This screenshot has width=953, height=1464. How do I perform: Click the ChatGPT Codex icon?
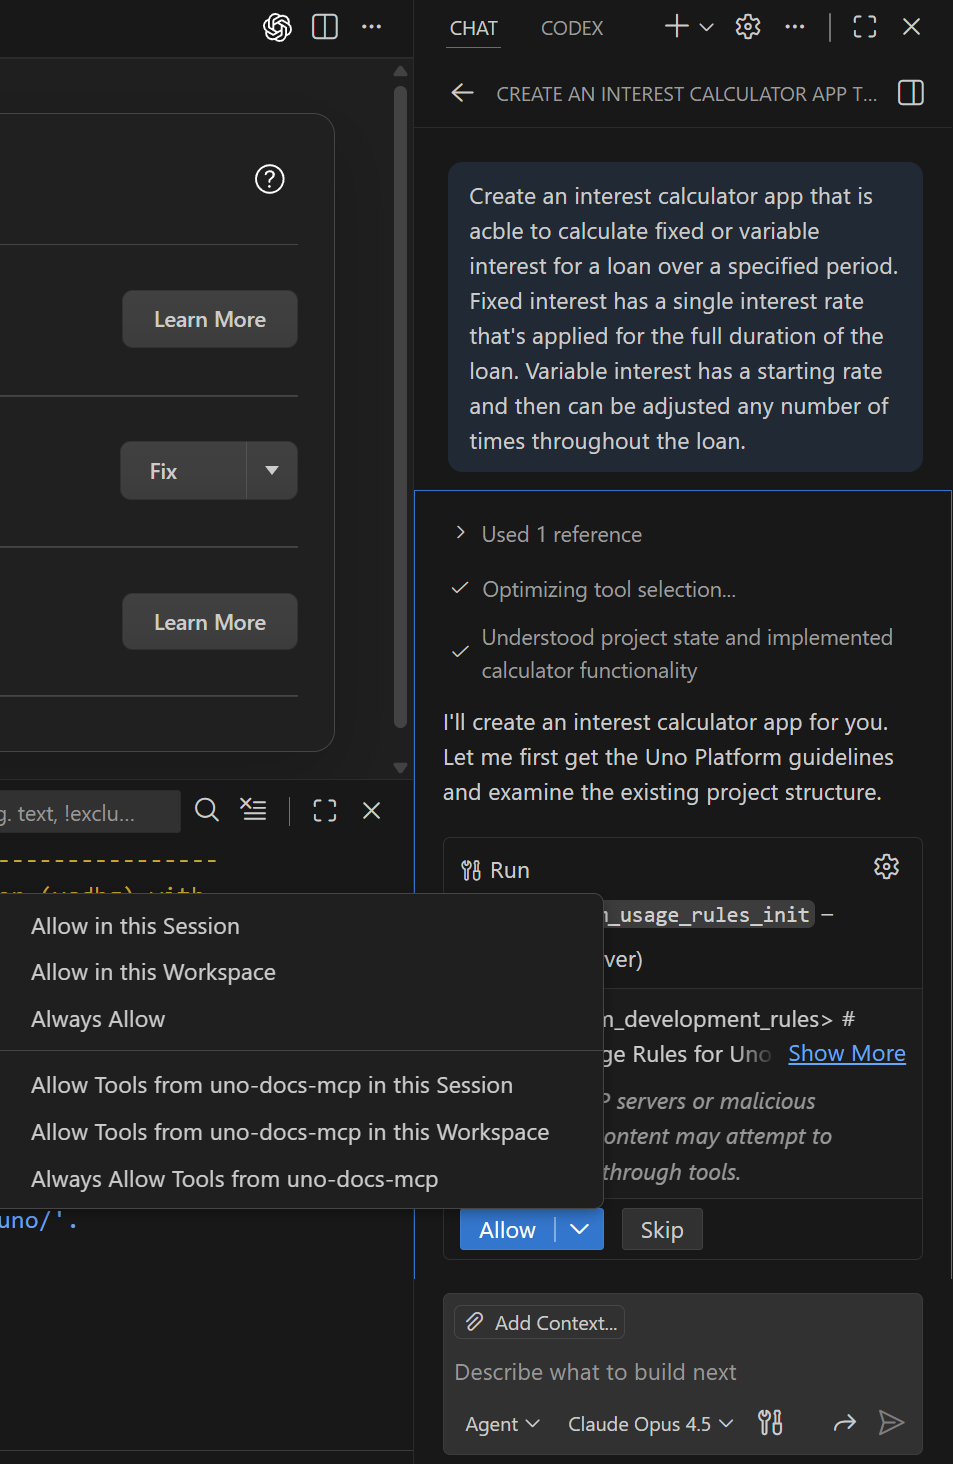click(277, 27)
